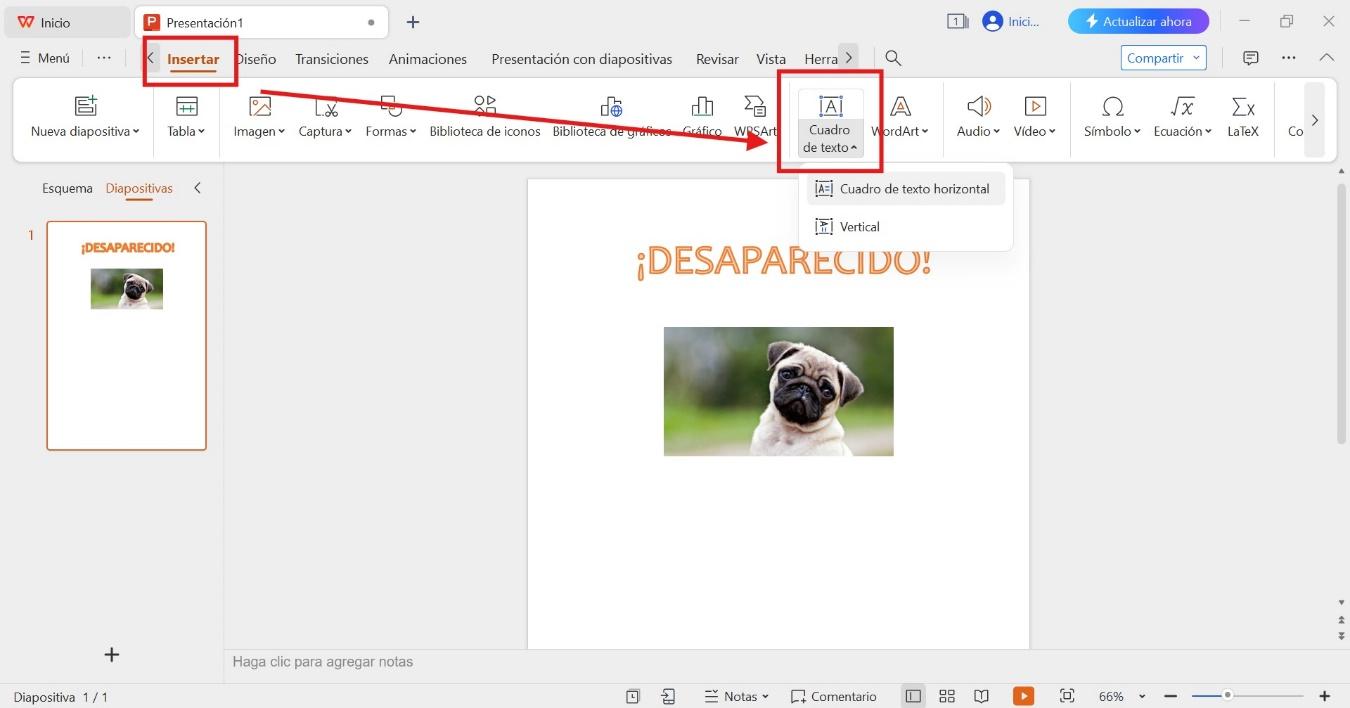Viewport: 1350px width, 708px height.
Task: Select slide 1 thumbnail in the panel
Action: [x=126, y=335]
